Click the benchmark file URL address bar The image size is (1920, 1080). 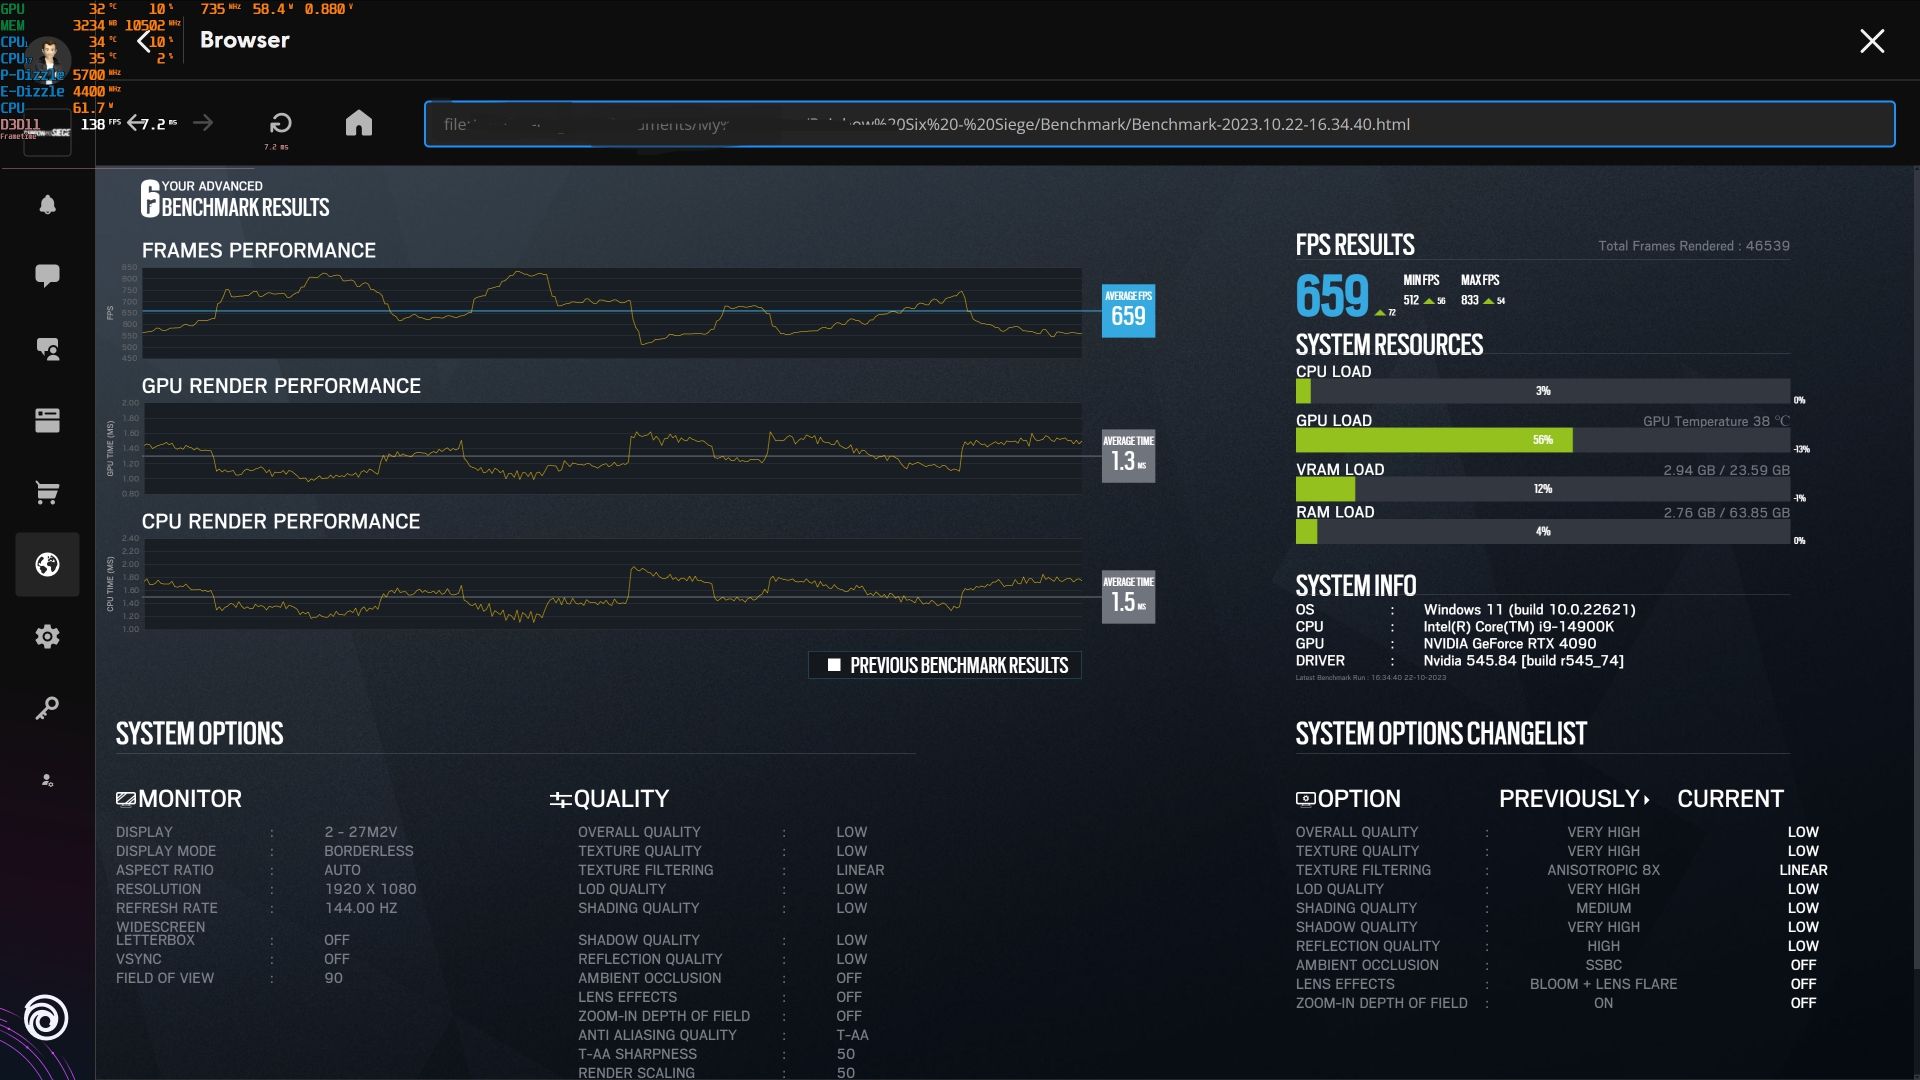(x=1159, y=124)
